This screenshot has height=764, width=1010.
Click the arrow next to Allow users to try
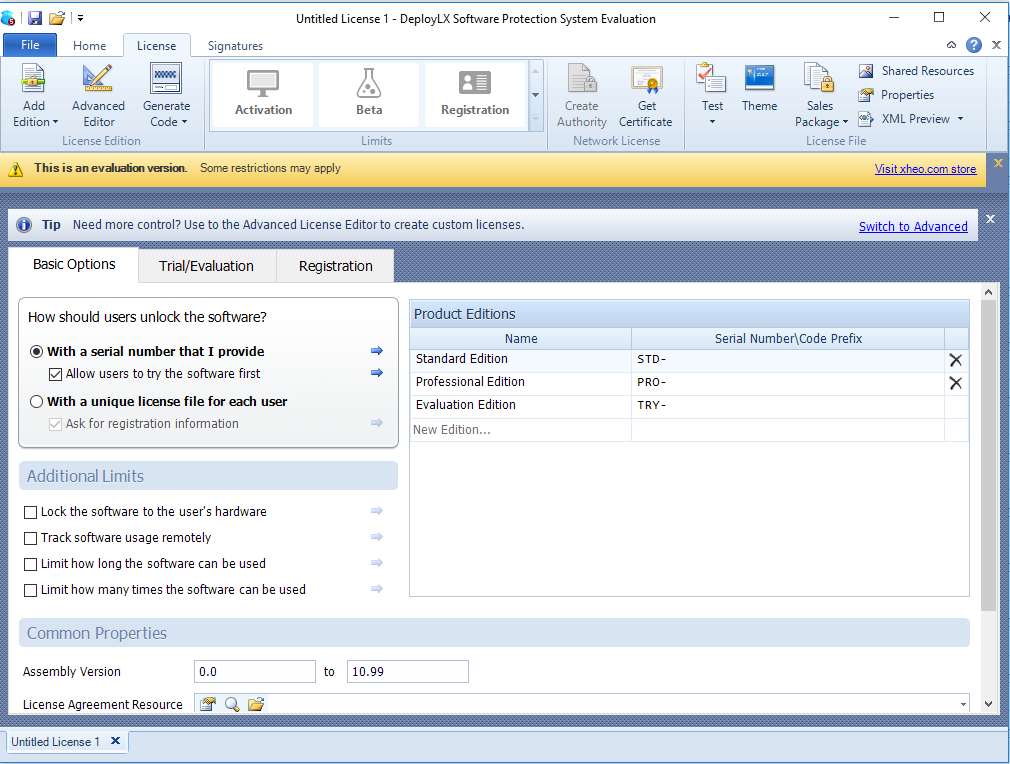(377, 372)
